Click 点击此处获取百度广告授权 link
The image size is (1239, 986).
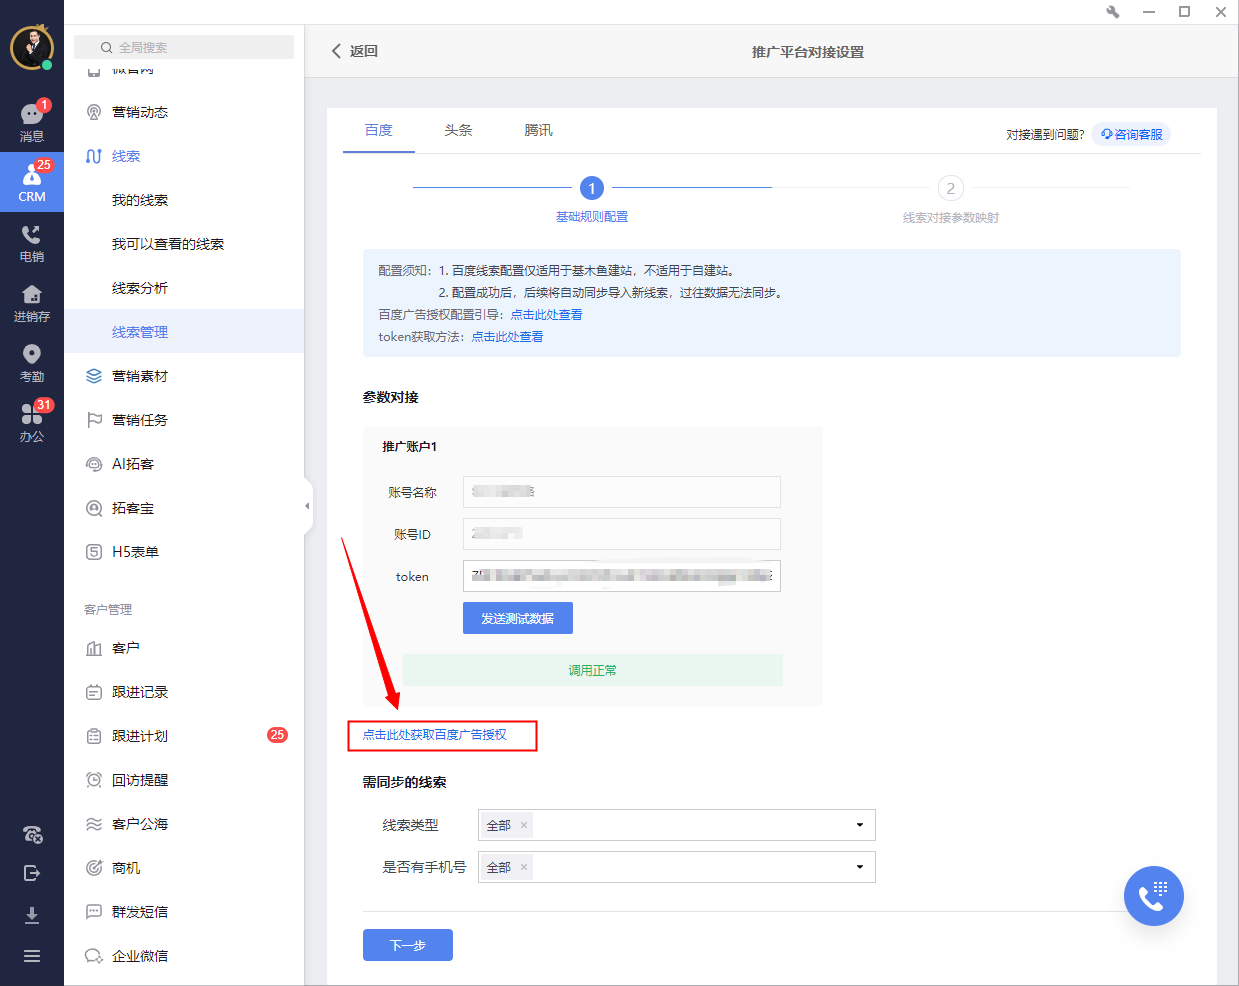434,735
